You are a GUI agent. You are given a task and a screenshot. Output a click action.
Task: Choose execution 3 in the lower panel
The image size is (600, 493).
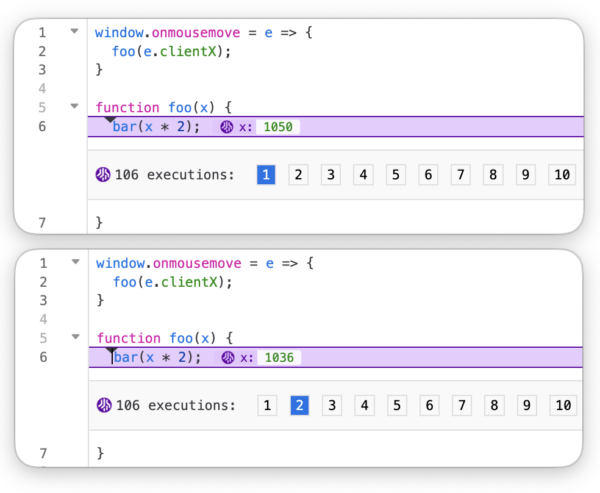(331, 405)
